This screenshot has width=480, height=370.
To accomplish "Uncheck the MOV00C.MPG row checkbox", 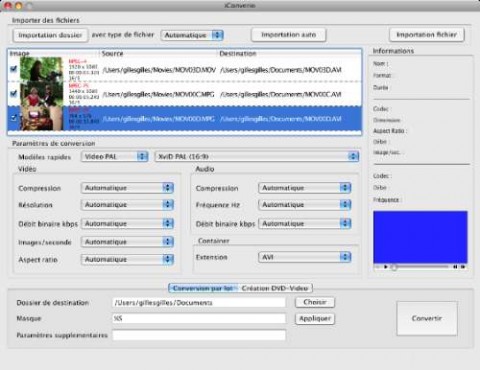I will [x=13, y=94].
